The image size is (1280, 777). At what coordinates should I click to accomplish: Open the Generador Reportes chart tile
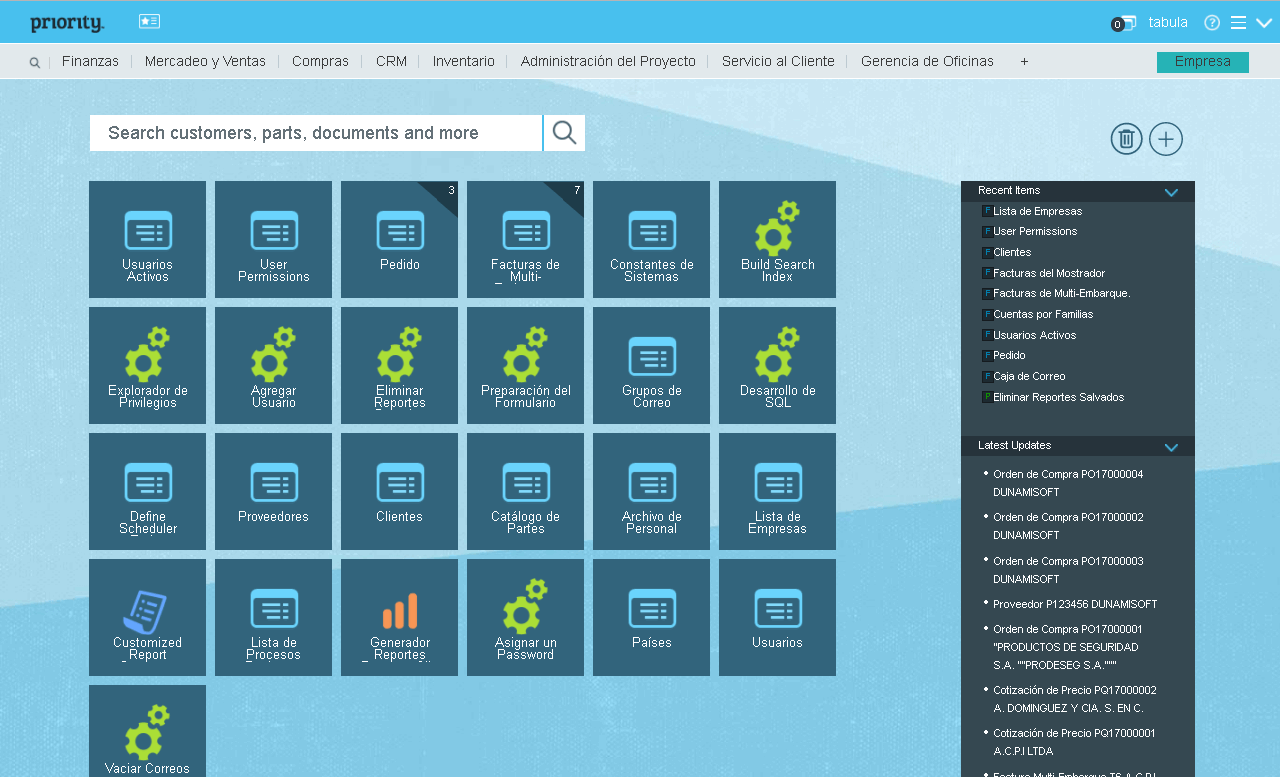click(x=399, y=618)
